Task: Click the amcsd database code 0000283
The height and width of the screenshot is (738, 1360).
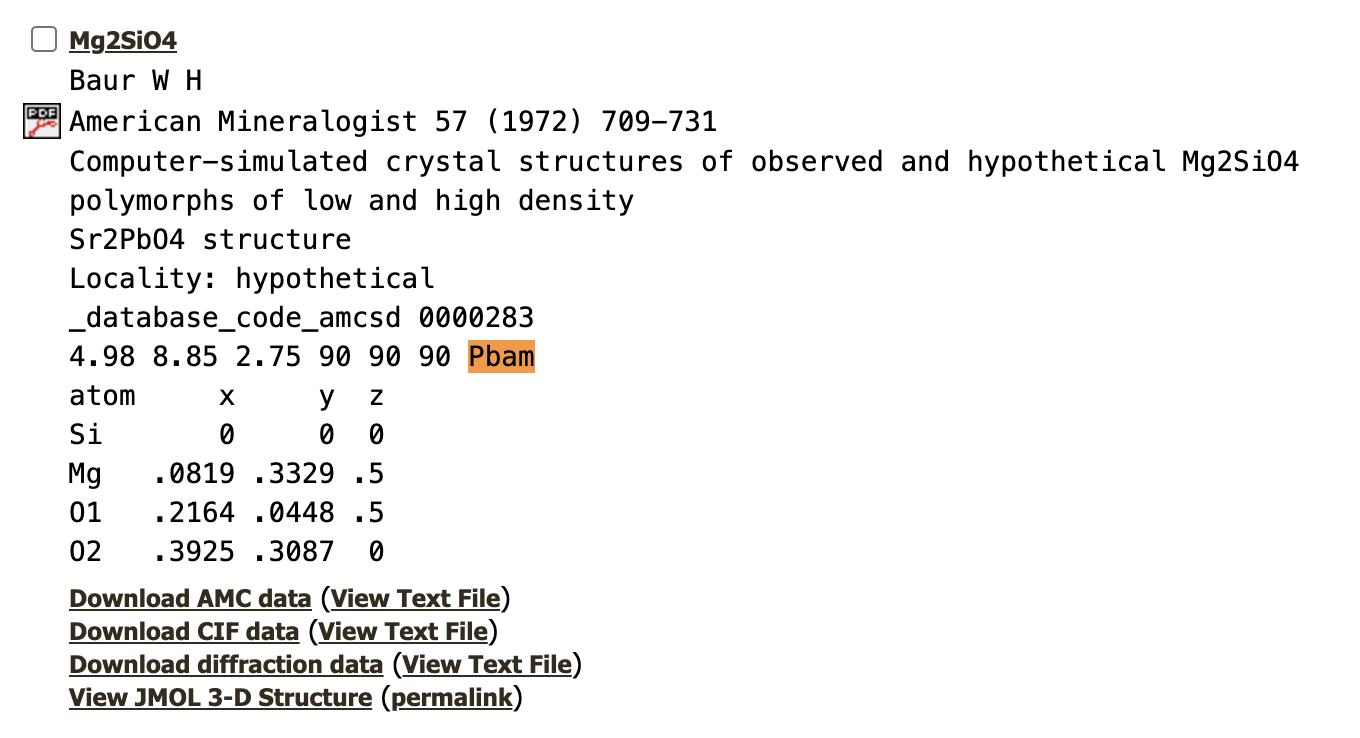Action: pos(476,319)
